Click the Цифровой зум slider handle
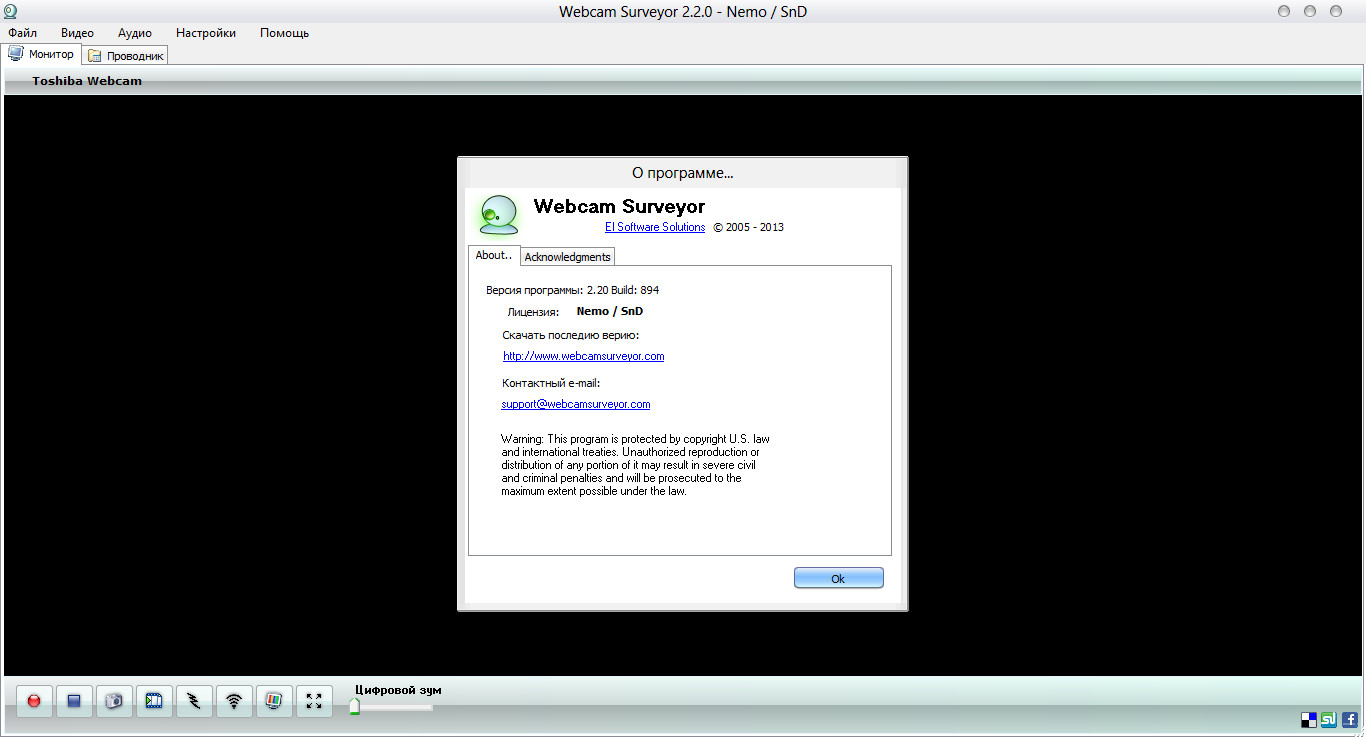Screen dimensions: 1366x738 coord(354,707)
